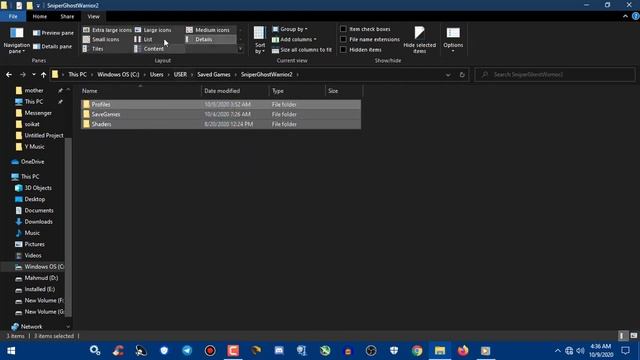Image resolution: width=640 pixels, height=360 pixels.
Task: Open the Navigation pane menu
Action: (16, 40)
